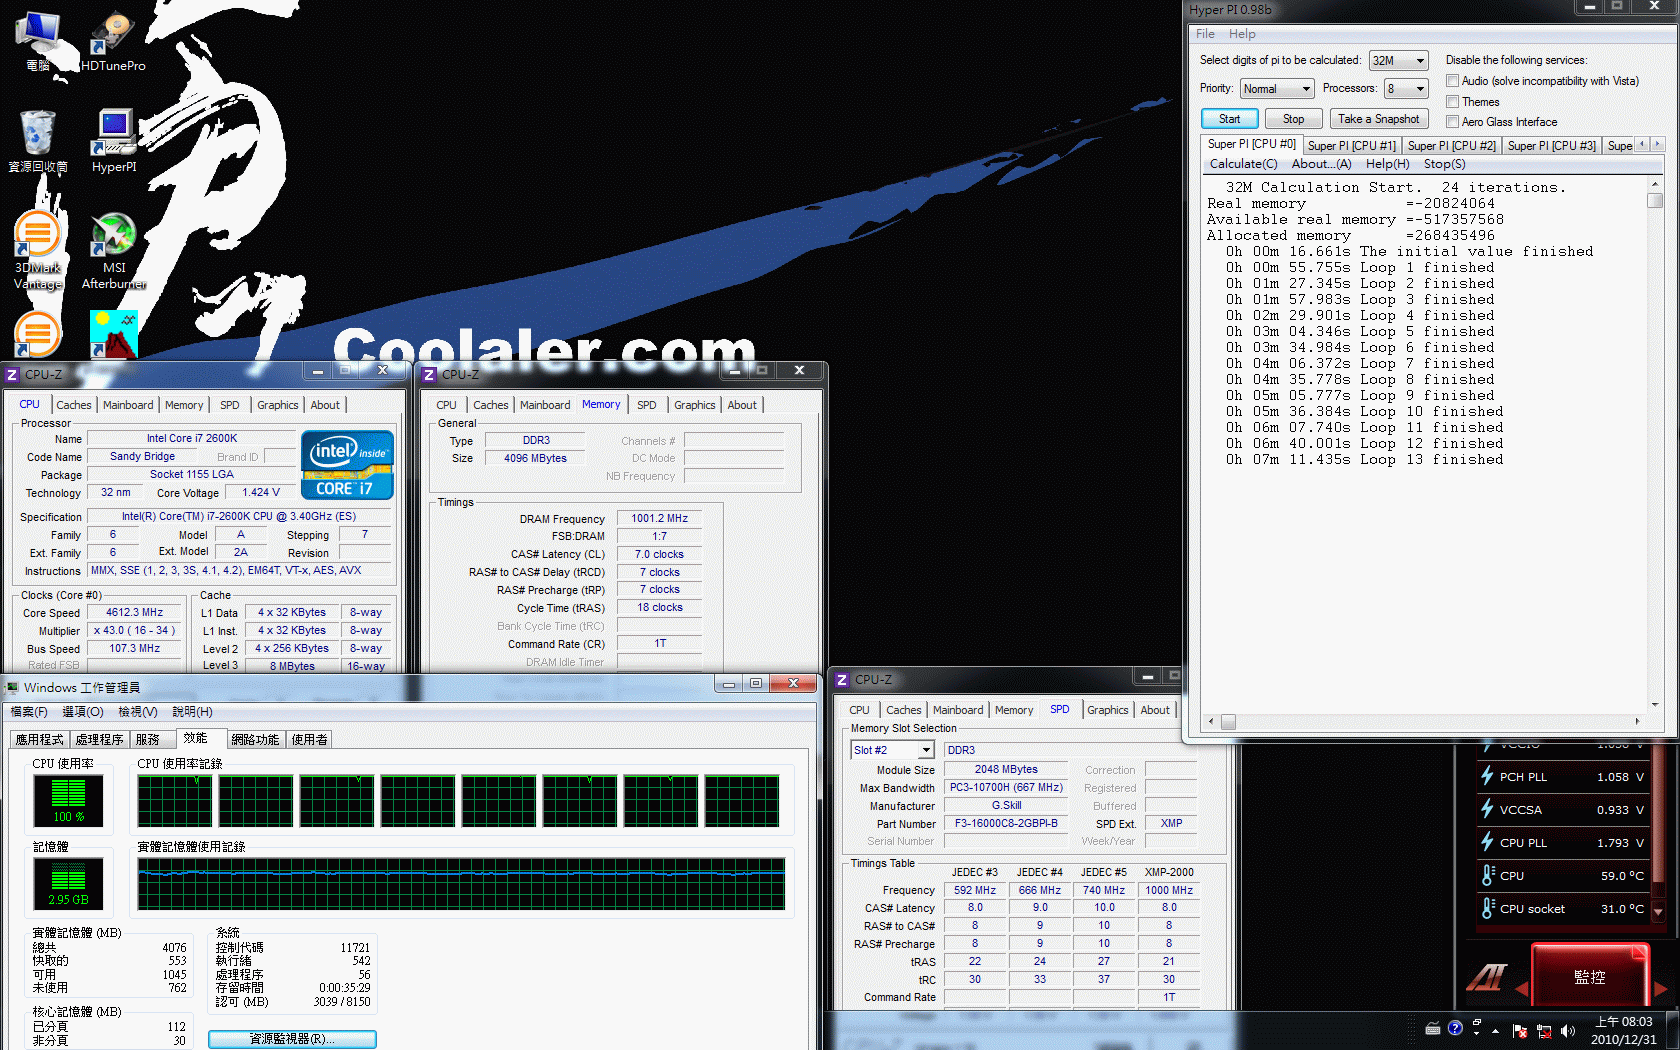Open the Priority Normal dropdown
This screenshot has width=1680, height=1050.
coord(1276,89)
